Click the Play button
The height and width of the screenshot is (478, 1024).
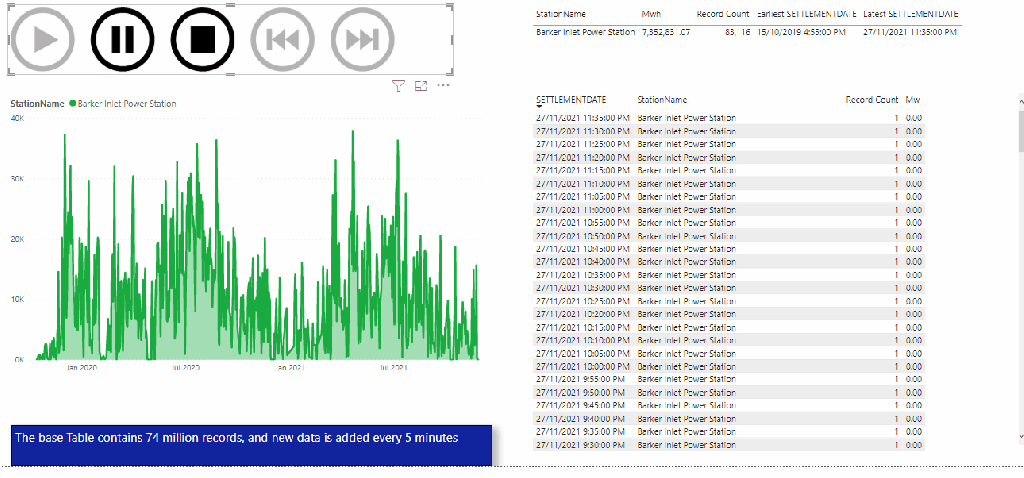pos(42,39)
